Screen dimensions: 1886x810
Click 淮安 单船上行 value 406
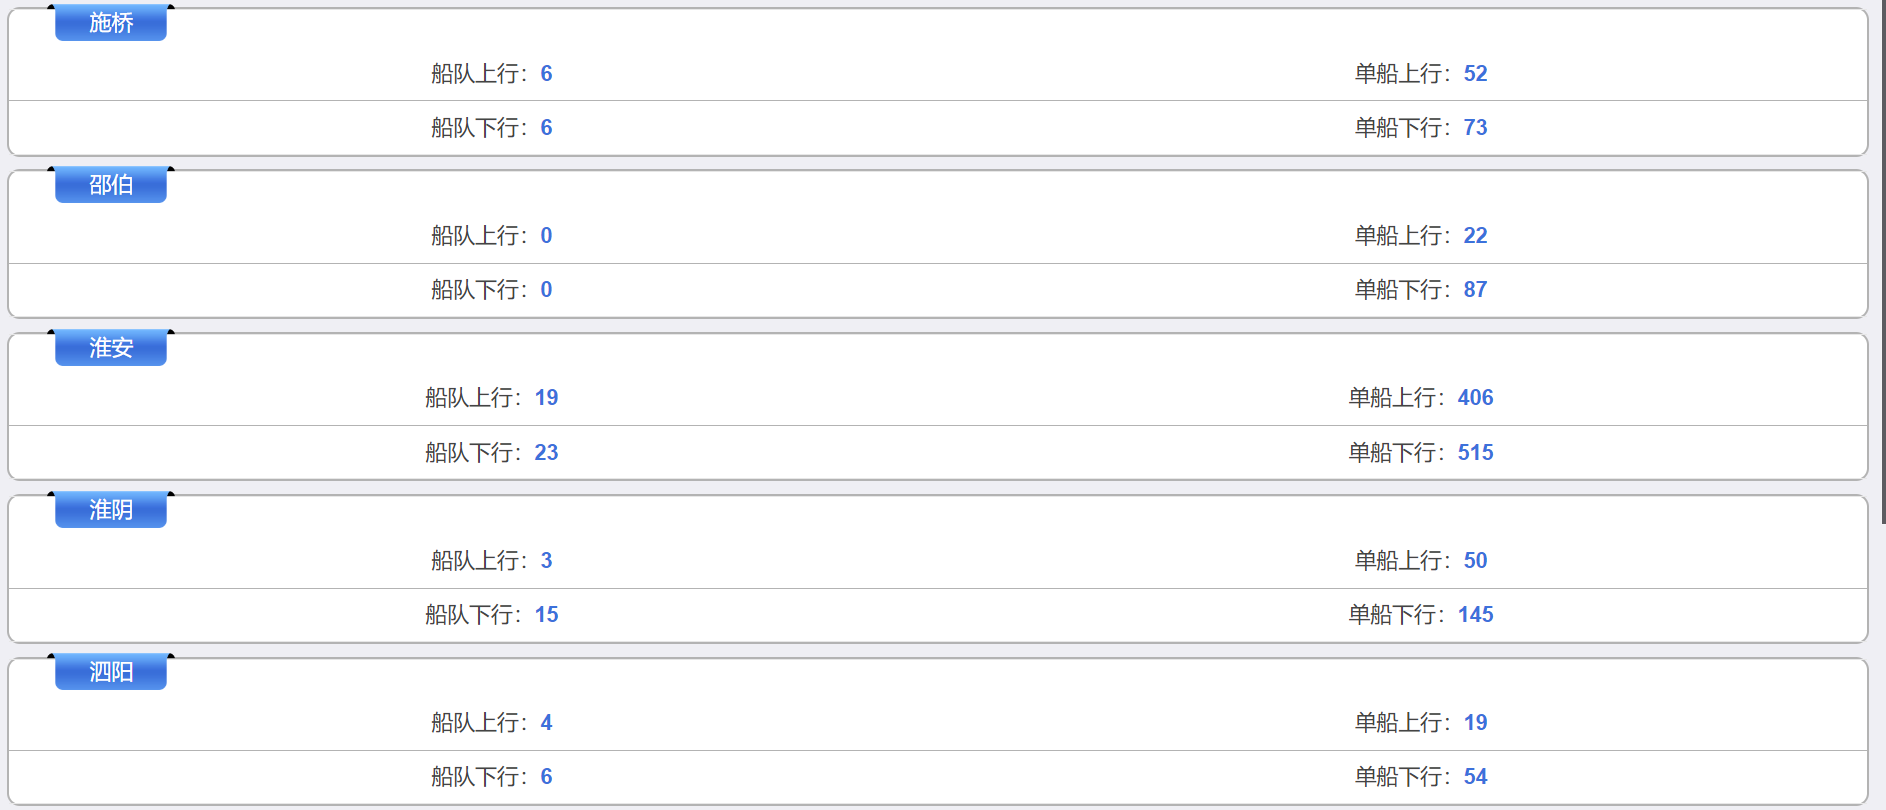[1475, 398]
